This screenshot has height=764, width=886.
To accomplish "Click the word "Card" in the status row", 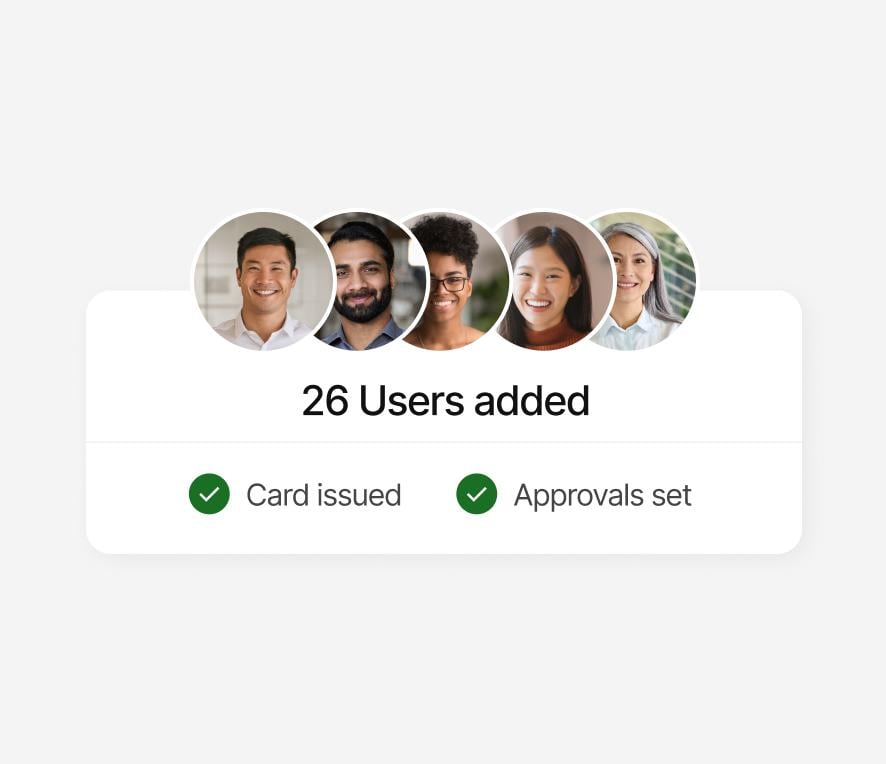I will click(x=277, y=495).
